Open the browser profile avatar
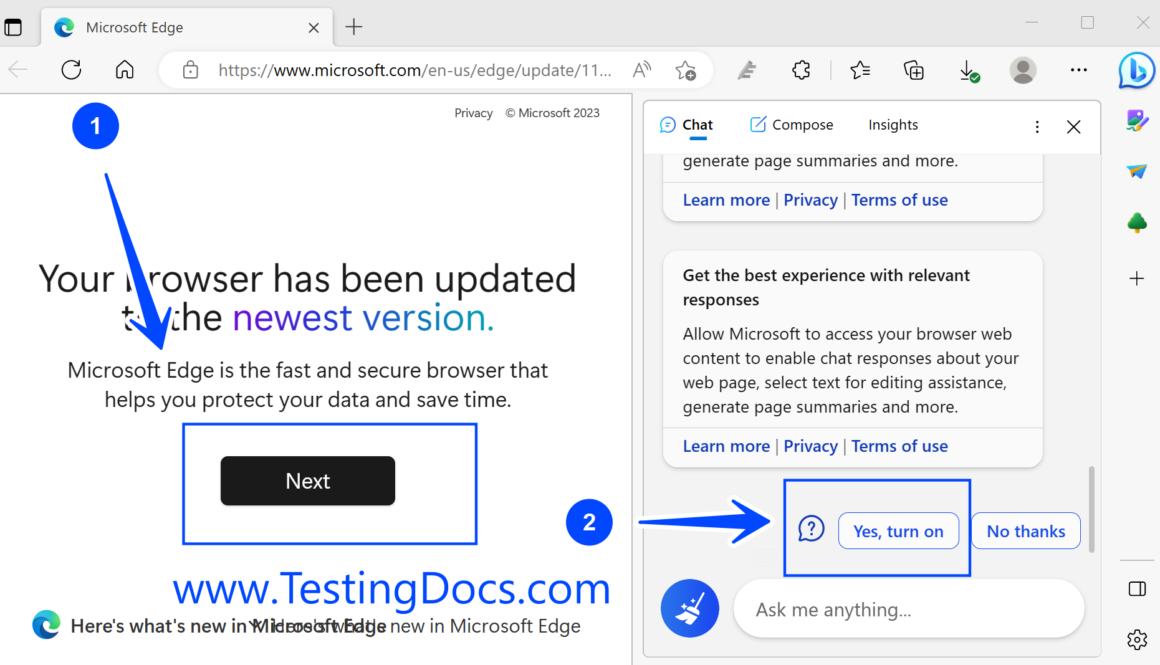 pyautogui.click(x=1023, y=70)
